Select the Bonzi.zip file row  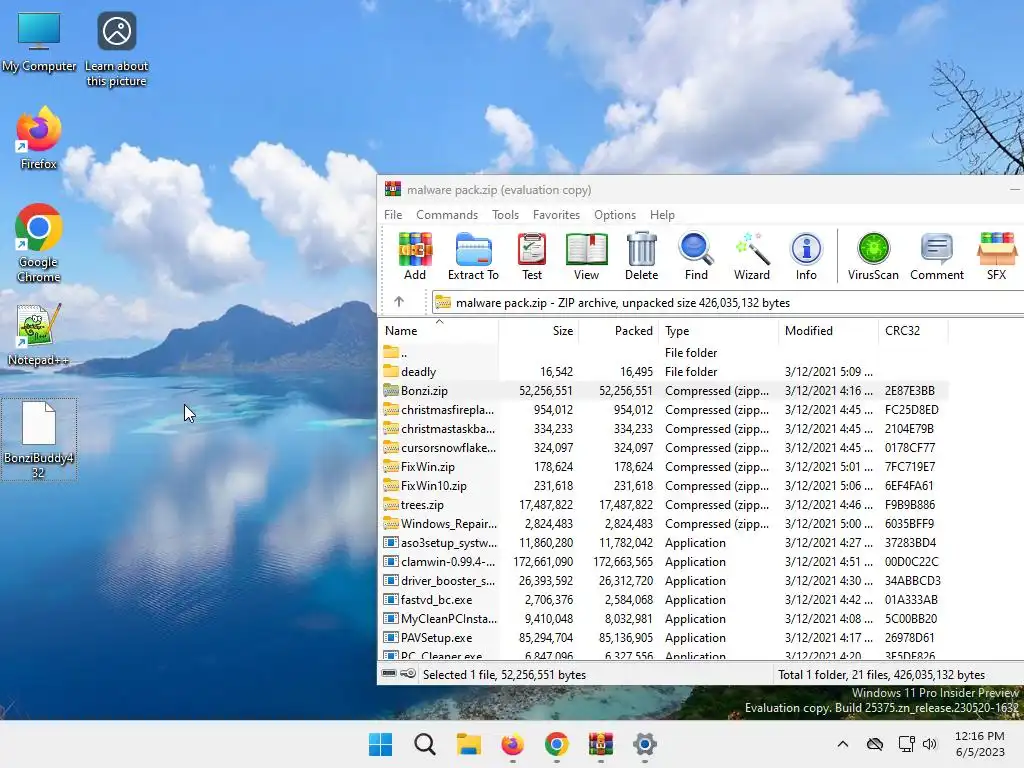(x=664, y=391)
